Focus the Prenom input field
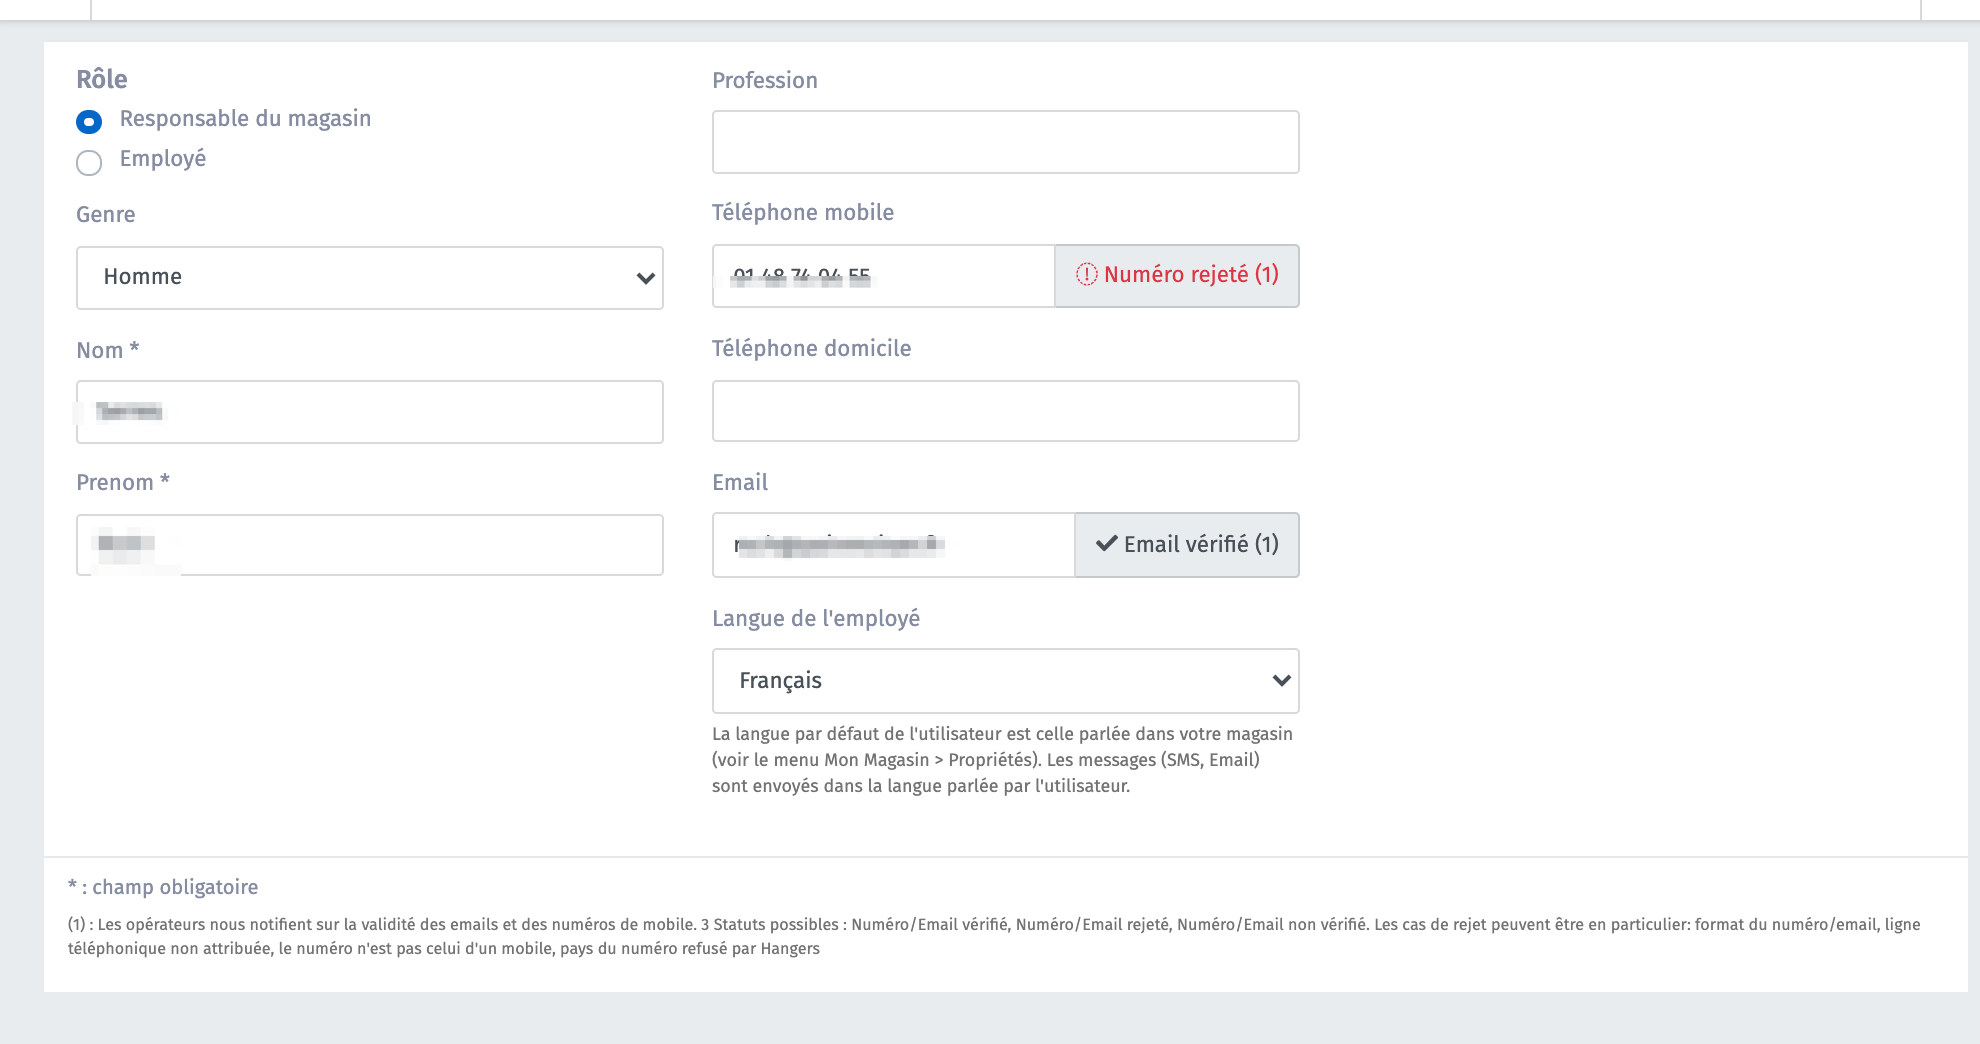 pyautogui.click(x=400, y=545)
